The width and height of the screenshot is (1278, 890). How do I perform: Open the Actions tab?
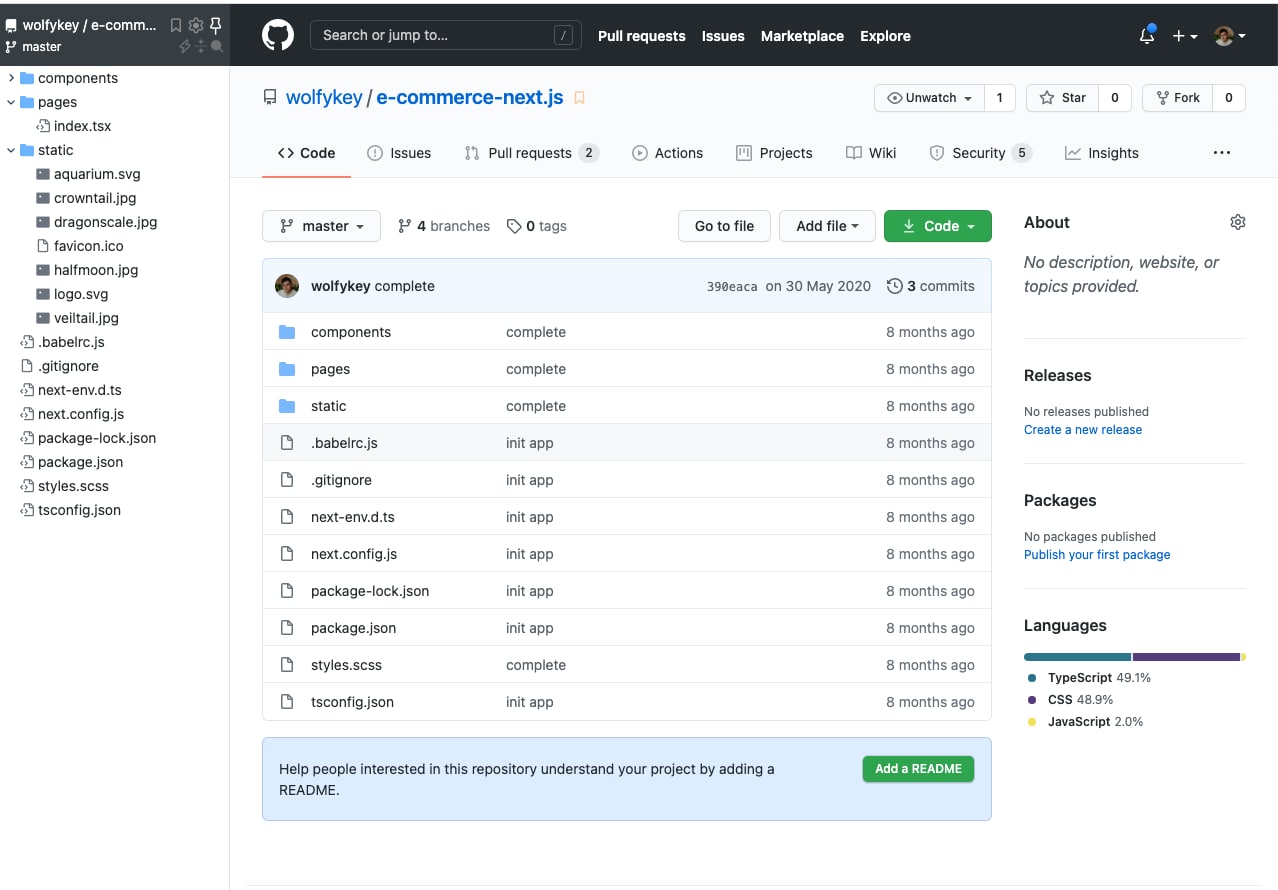(667, 153)
